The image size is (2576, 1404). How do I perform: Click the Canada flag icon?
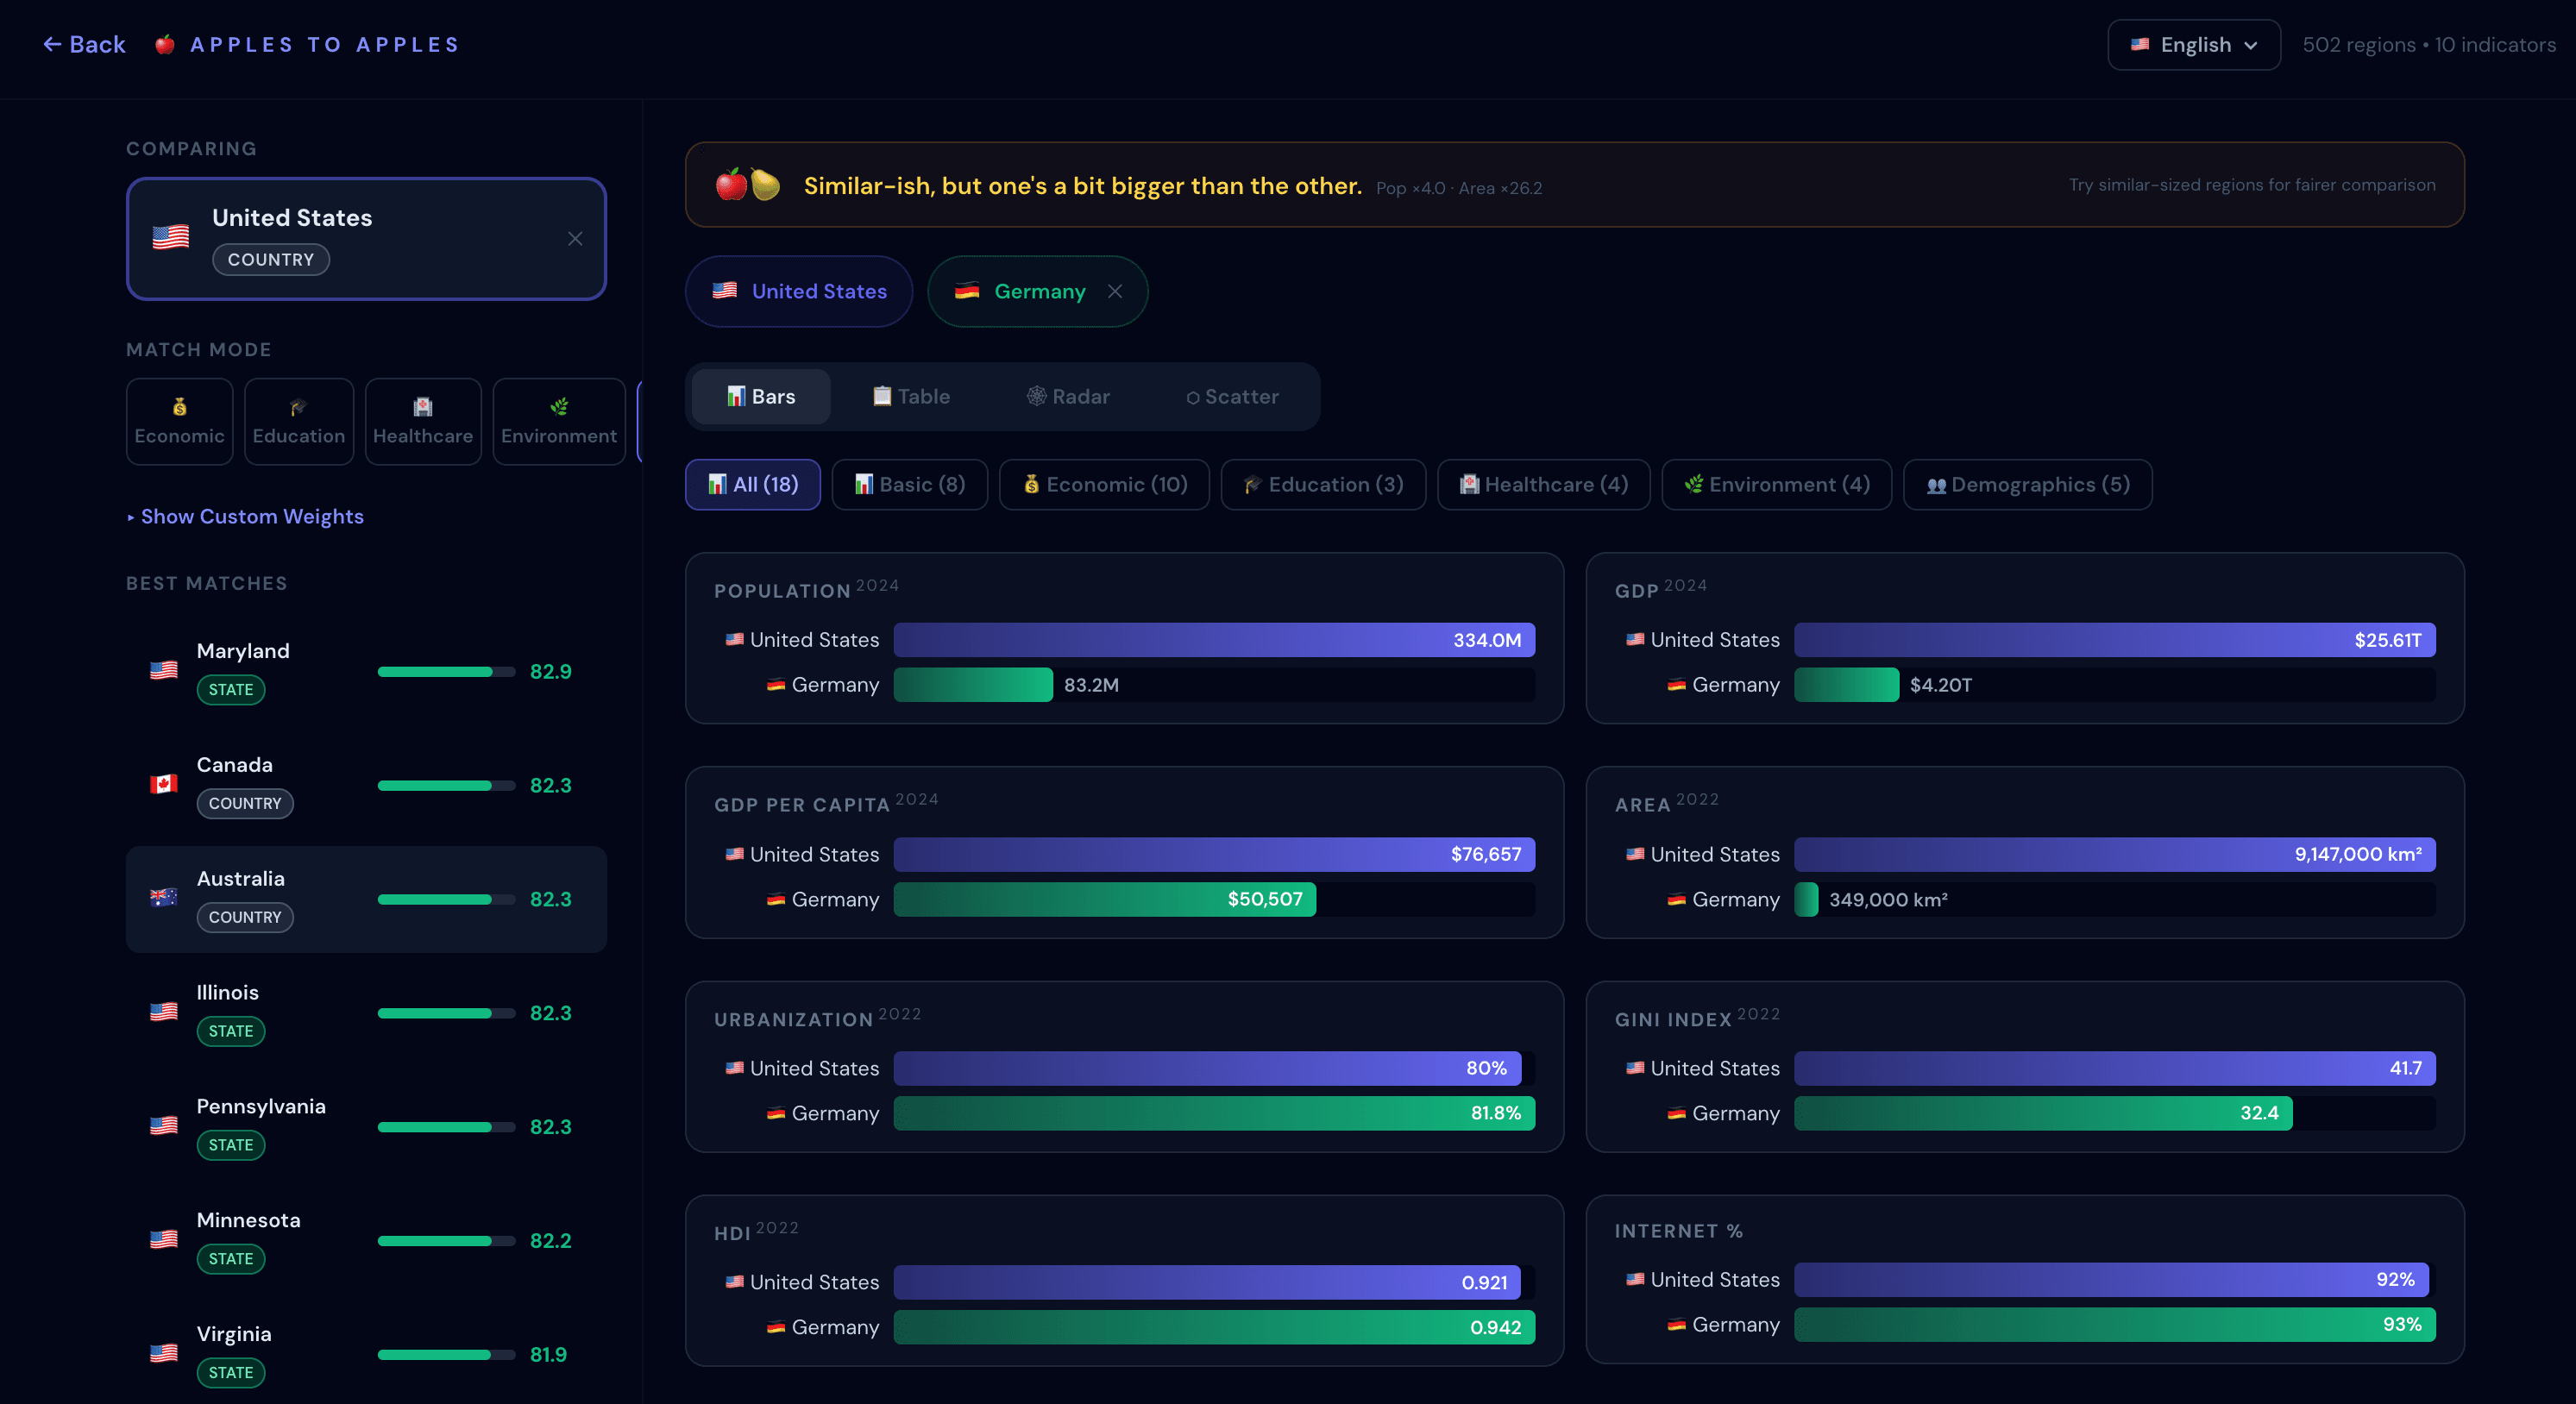[x=164, y=783]
